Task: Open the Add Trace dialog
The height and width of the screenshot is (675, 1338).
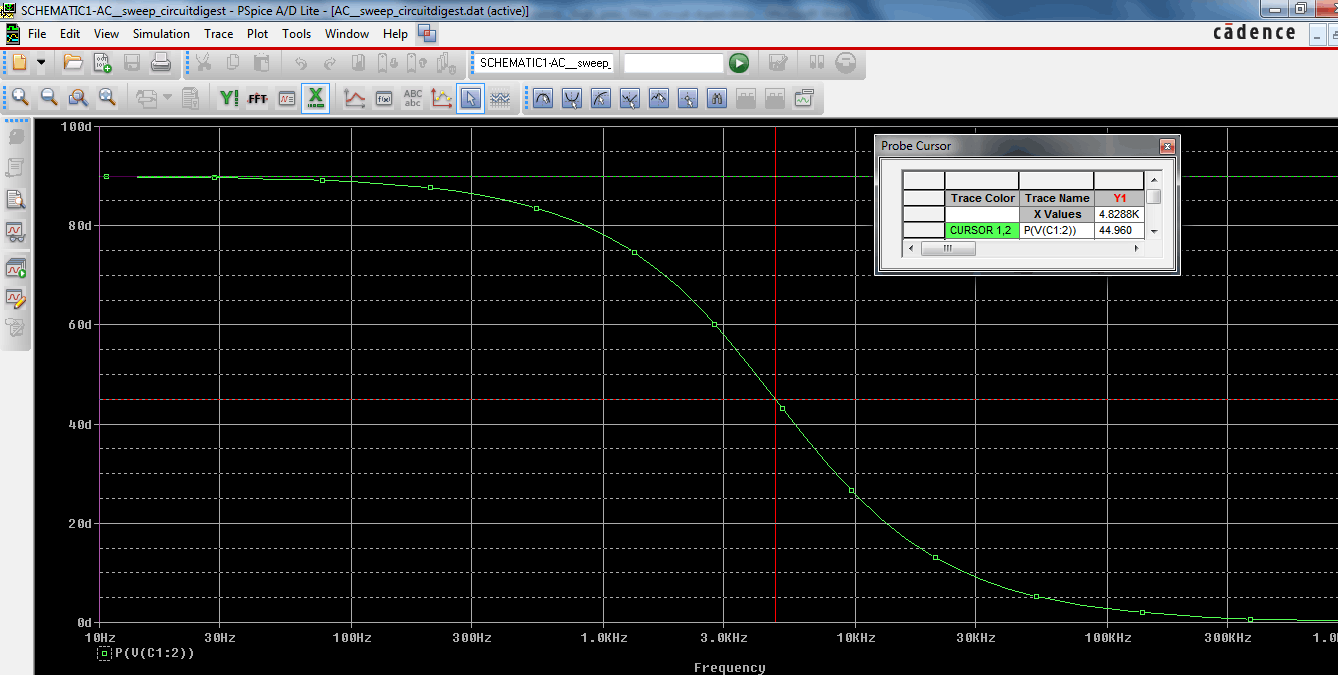Action: click(352, 98)
